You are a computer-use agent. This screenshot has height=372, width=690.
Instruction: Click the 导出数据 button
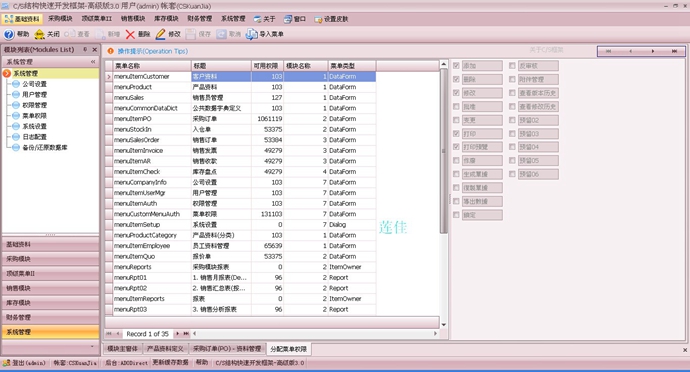coord(482,201)
